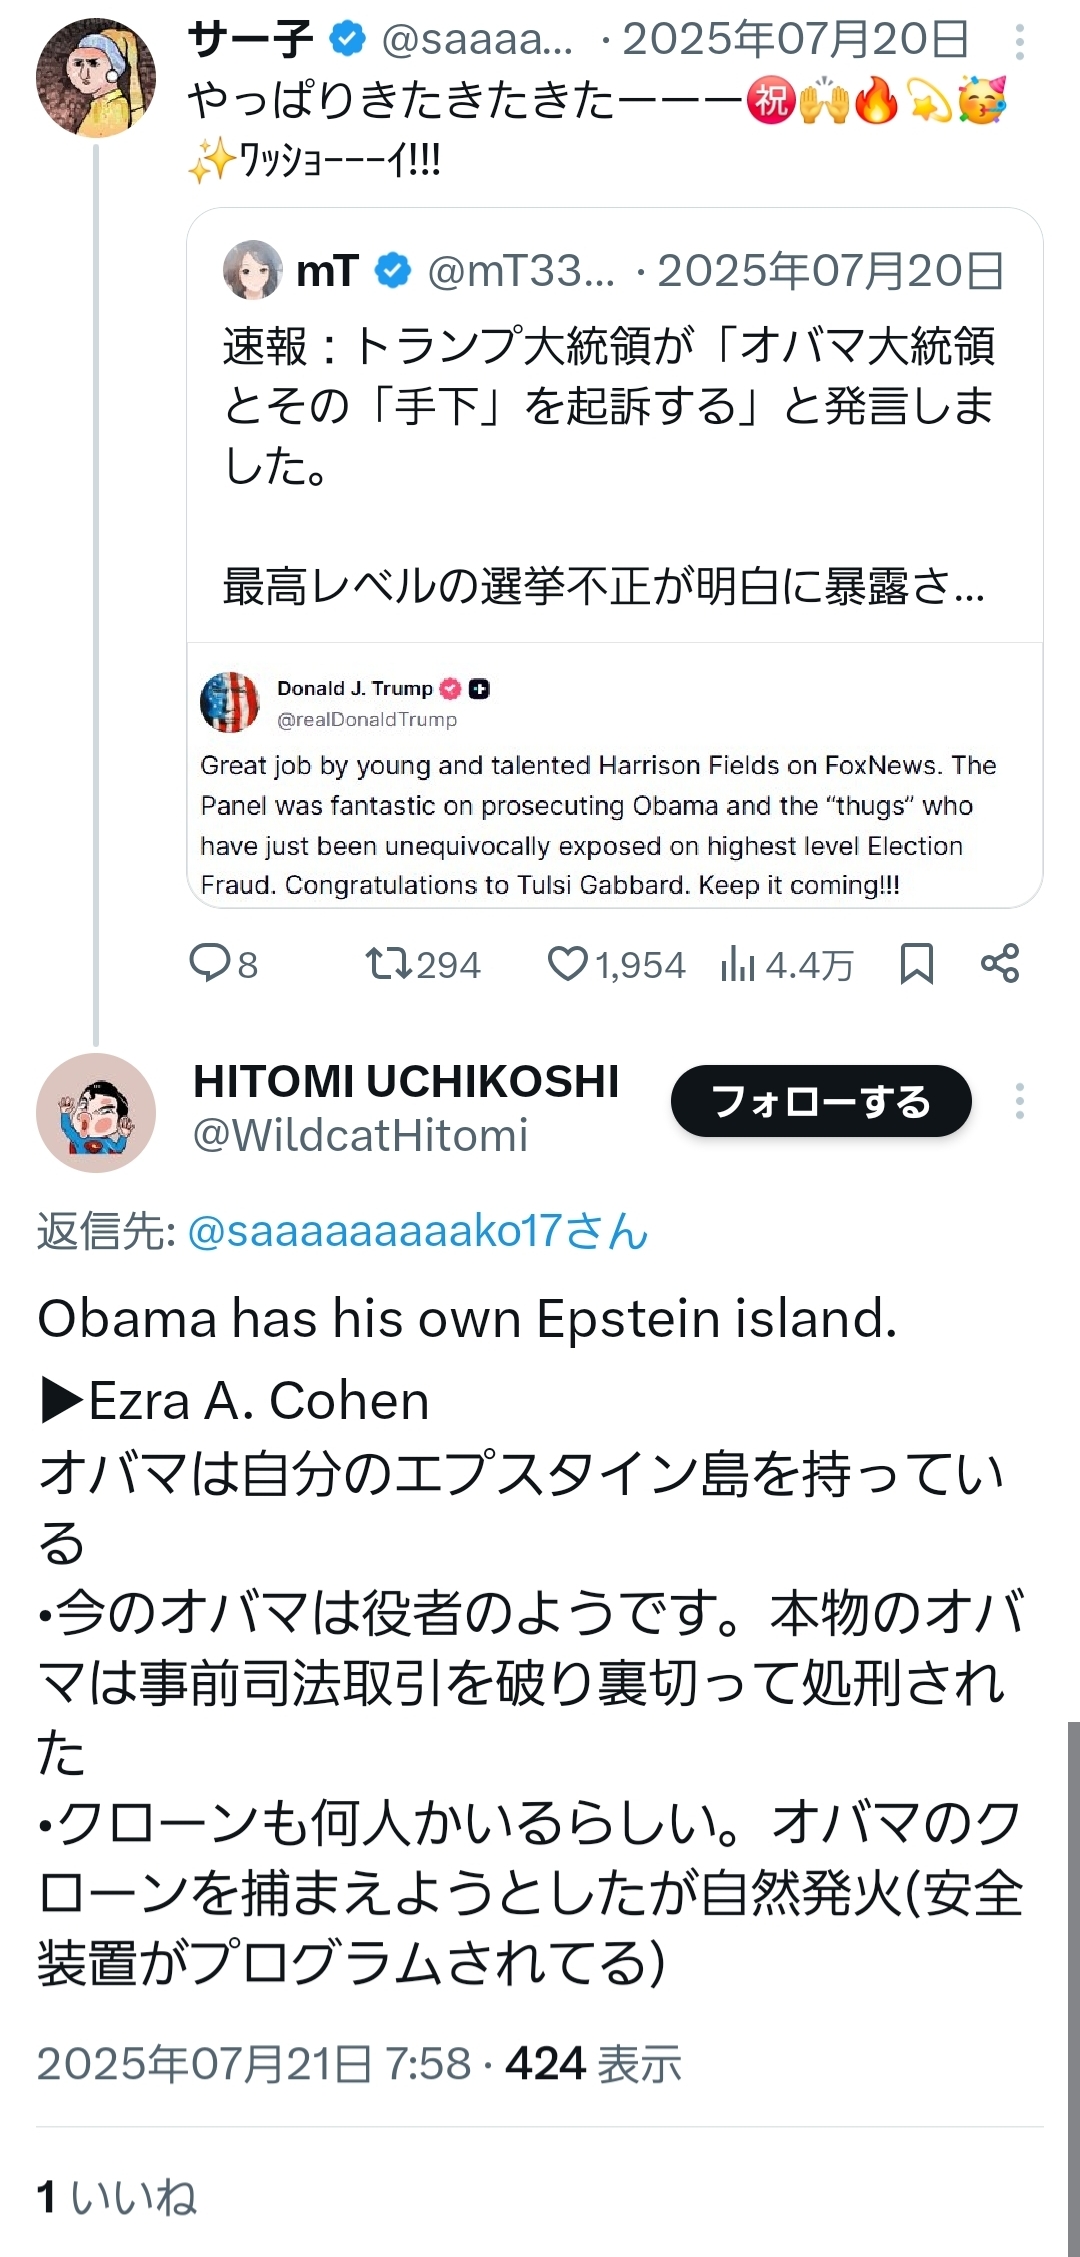
Task: Bookmark the quoted post
Action: pos(916,963)
